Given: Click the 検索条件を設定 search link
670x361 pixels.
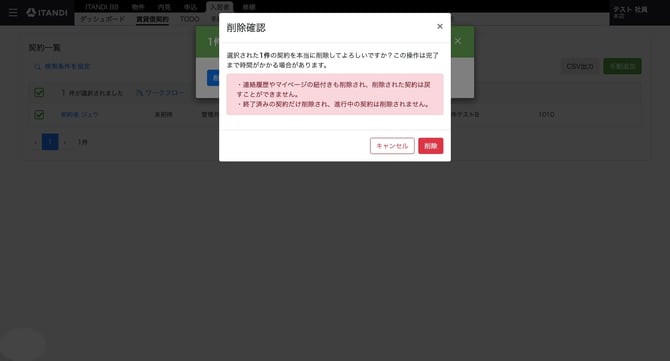Looking at the screenshot, I should click(68, 66).
